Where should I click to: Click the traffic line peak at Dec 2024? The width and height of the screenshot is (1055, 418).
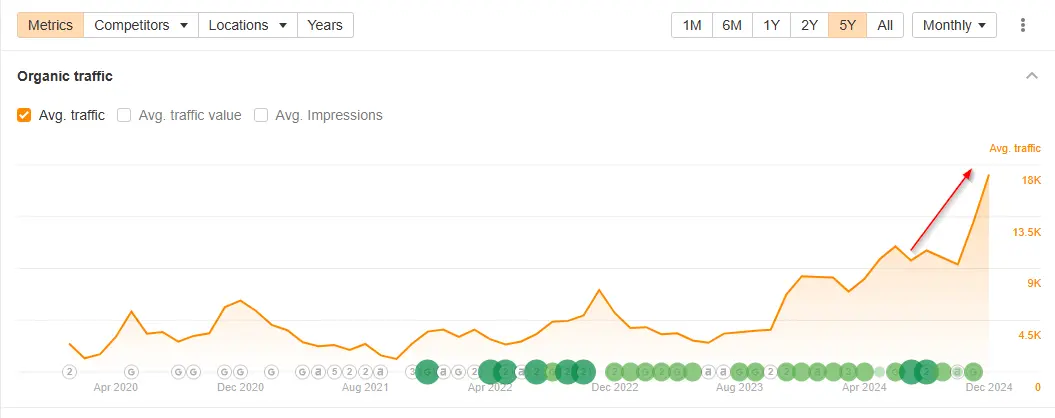tap(988, 176)
